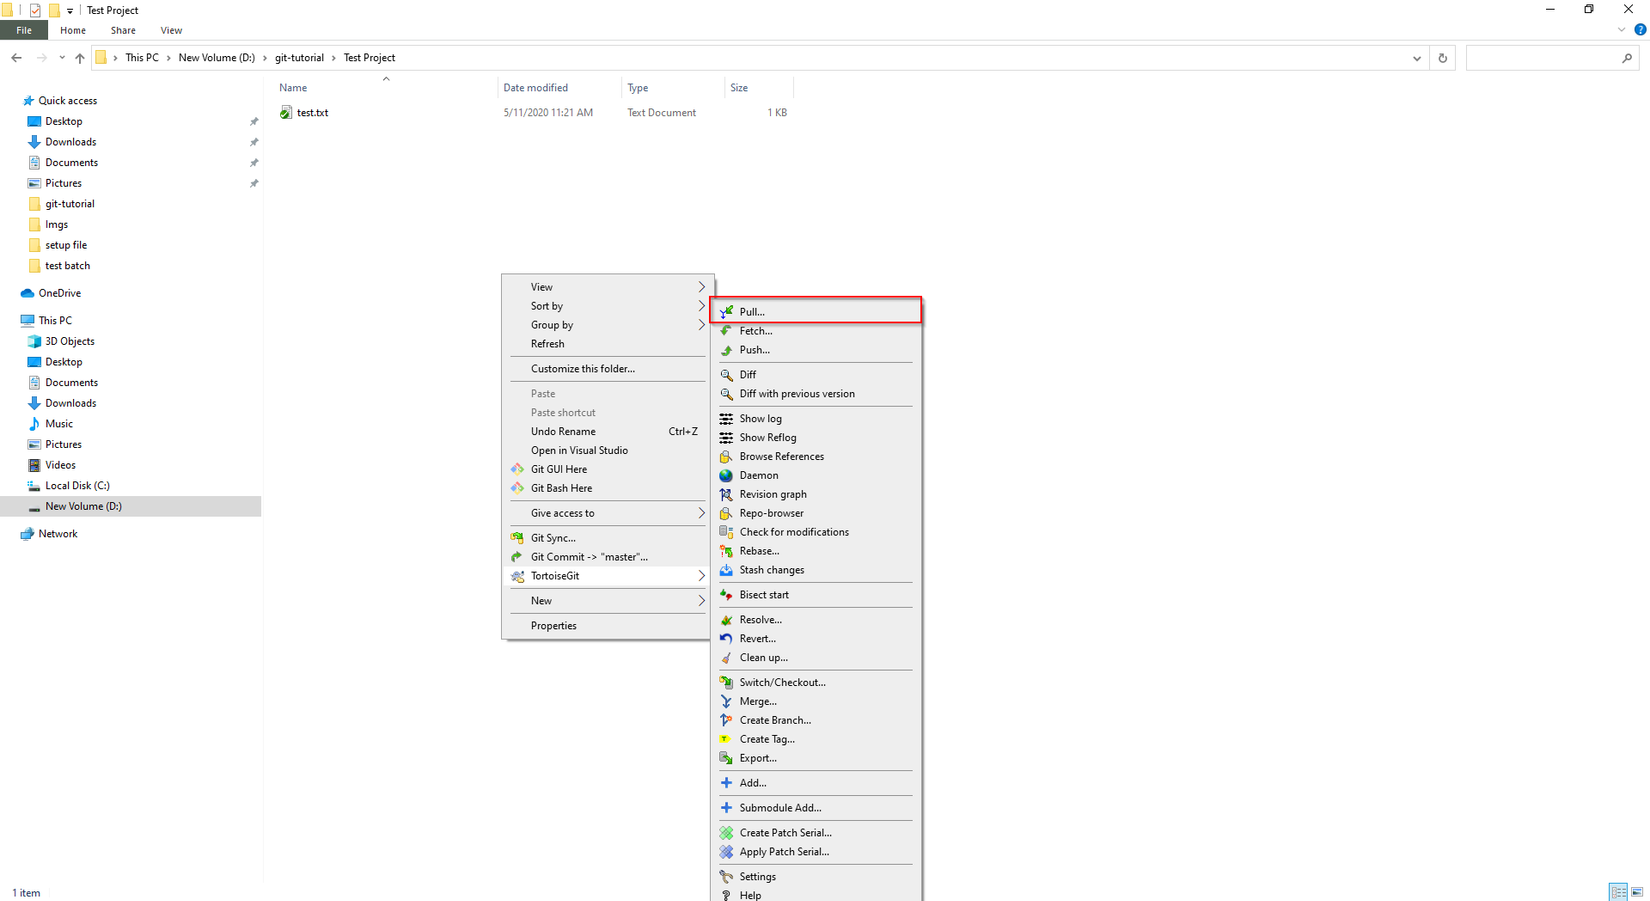
Task: Choose Git Commit -> "master"... entry
Action: (x=608, y=557)
